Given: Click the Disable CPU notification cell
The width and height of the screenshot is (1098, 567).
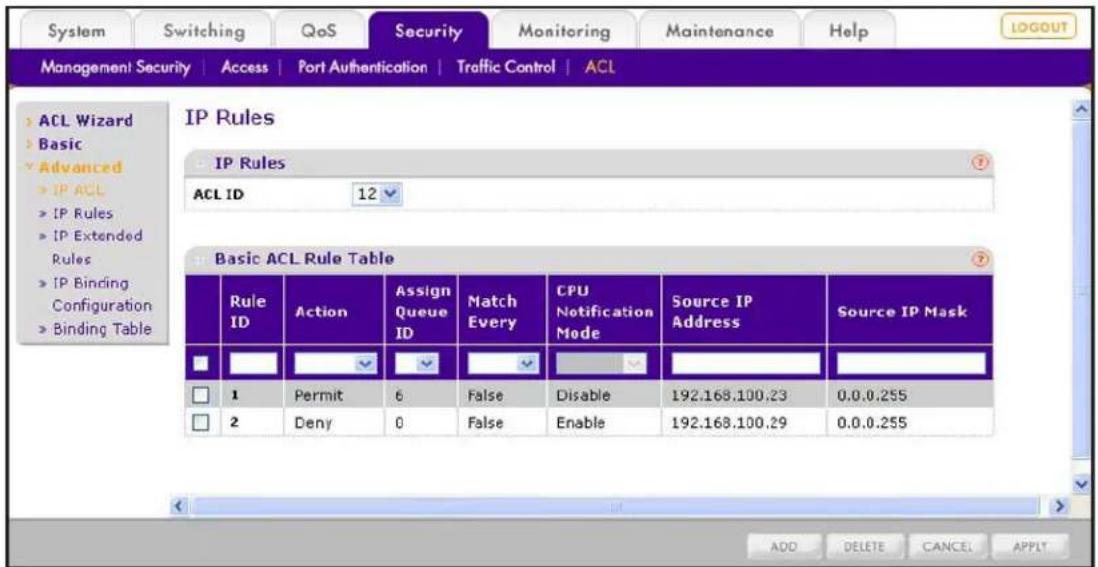Looking at the screenshot, I should 604,396.
